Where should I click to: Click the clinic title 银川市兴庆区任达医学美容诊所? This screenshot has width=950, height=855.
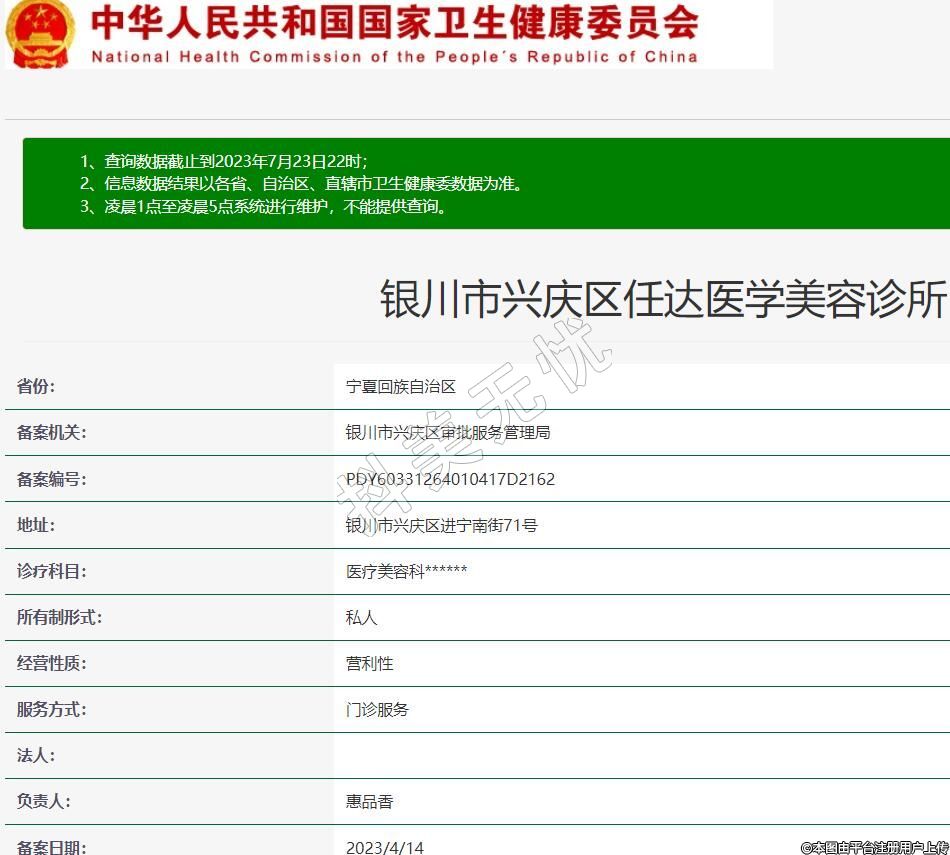tap(663, 299)
